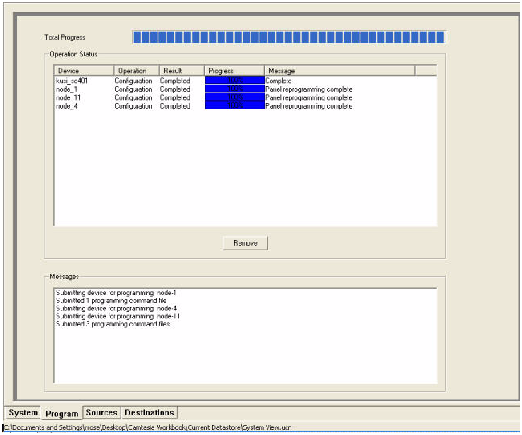Click the Total Progress bar

[x=289, y=37]
